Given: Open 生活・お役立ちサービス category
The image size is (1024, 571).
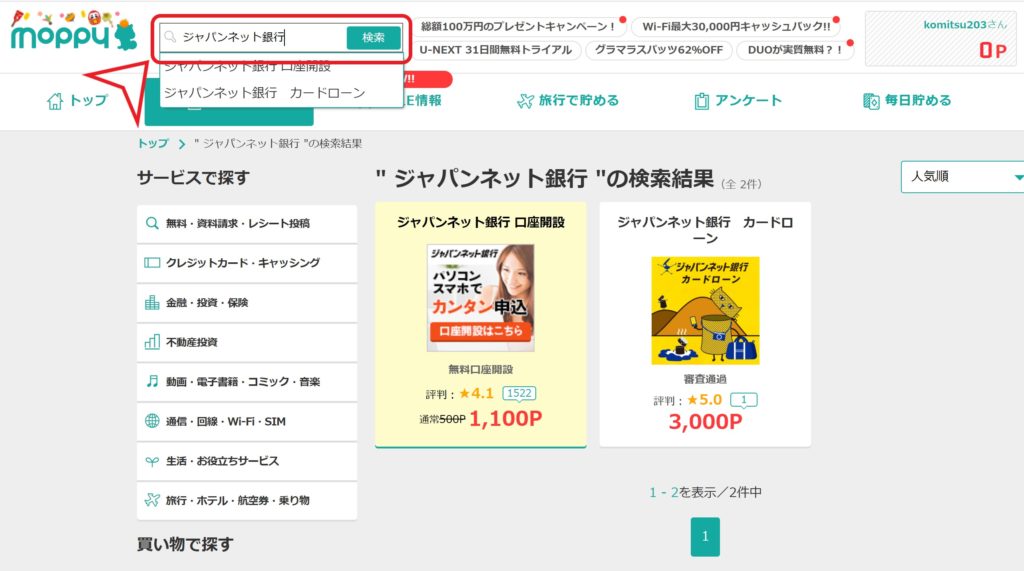Looking at the screenshot, I should tap(247, 461).
